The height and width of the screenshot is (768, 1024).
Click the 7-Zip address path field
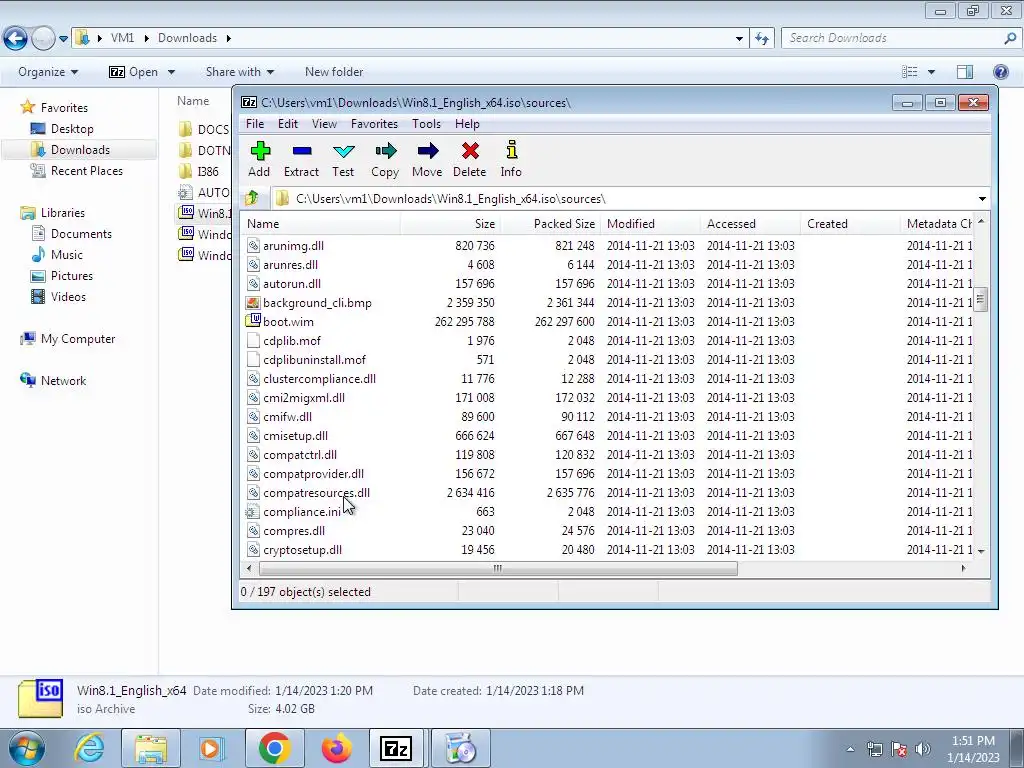pos(624,199)
